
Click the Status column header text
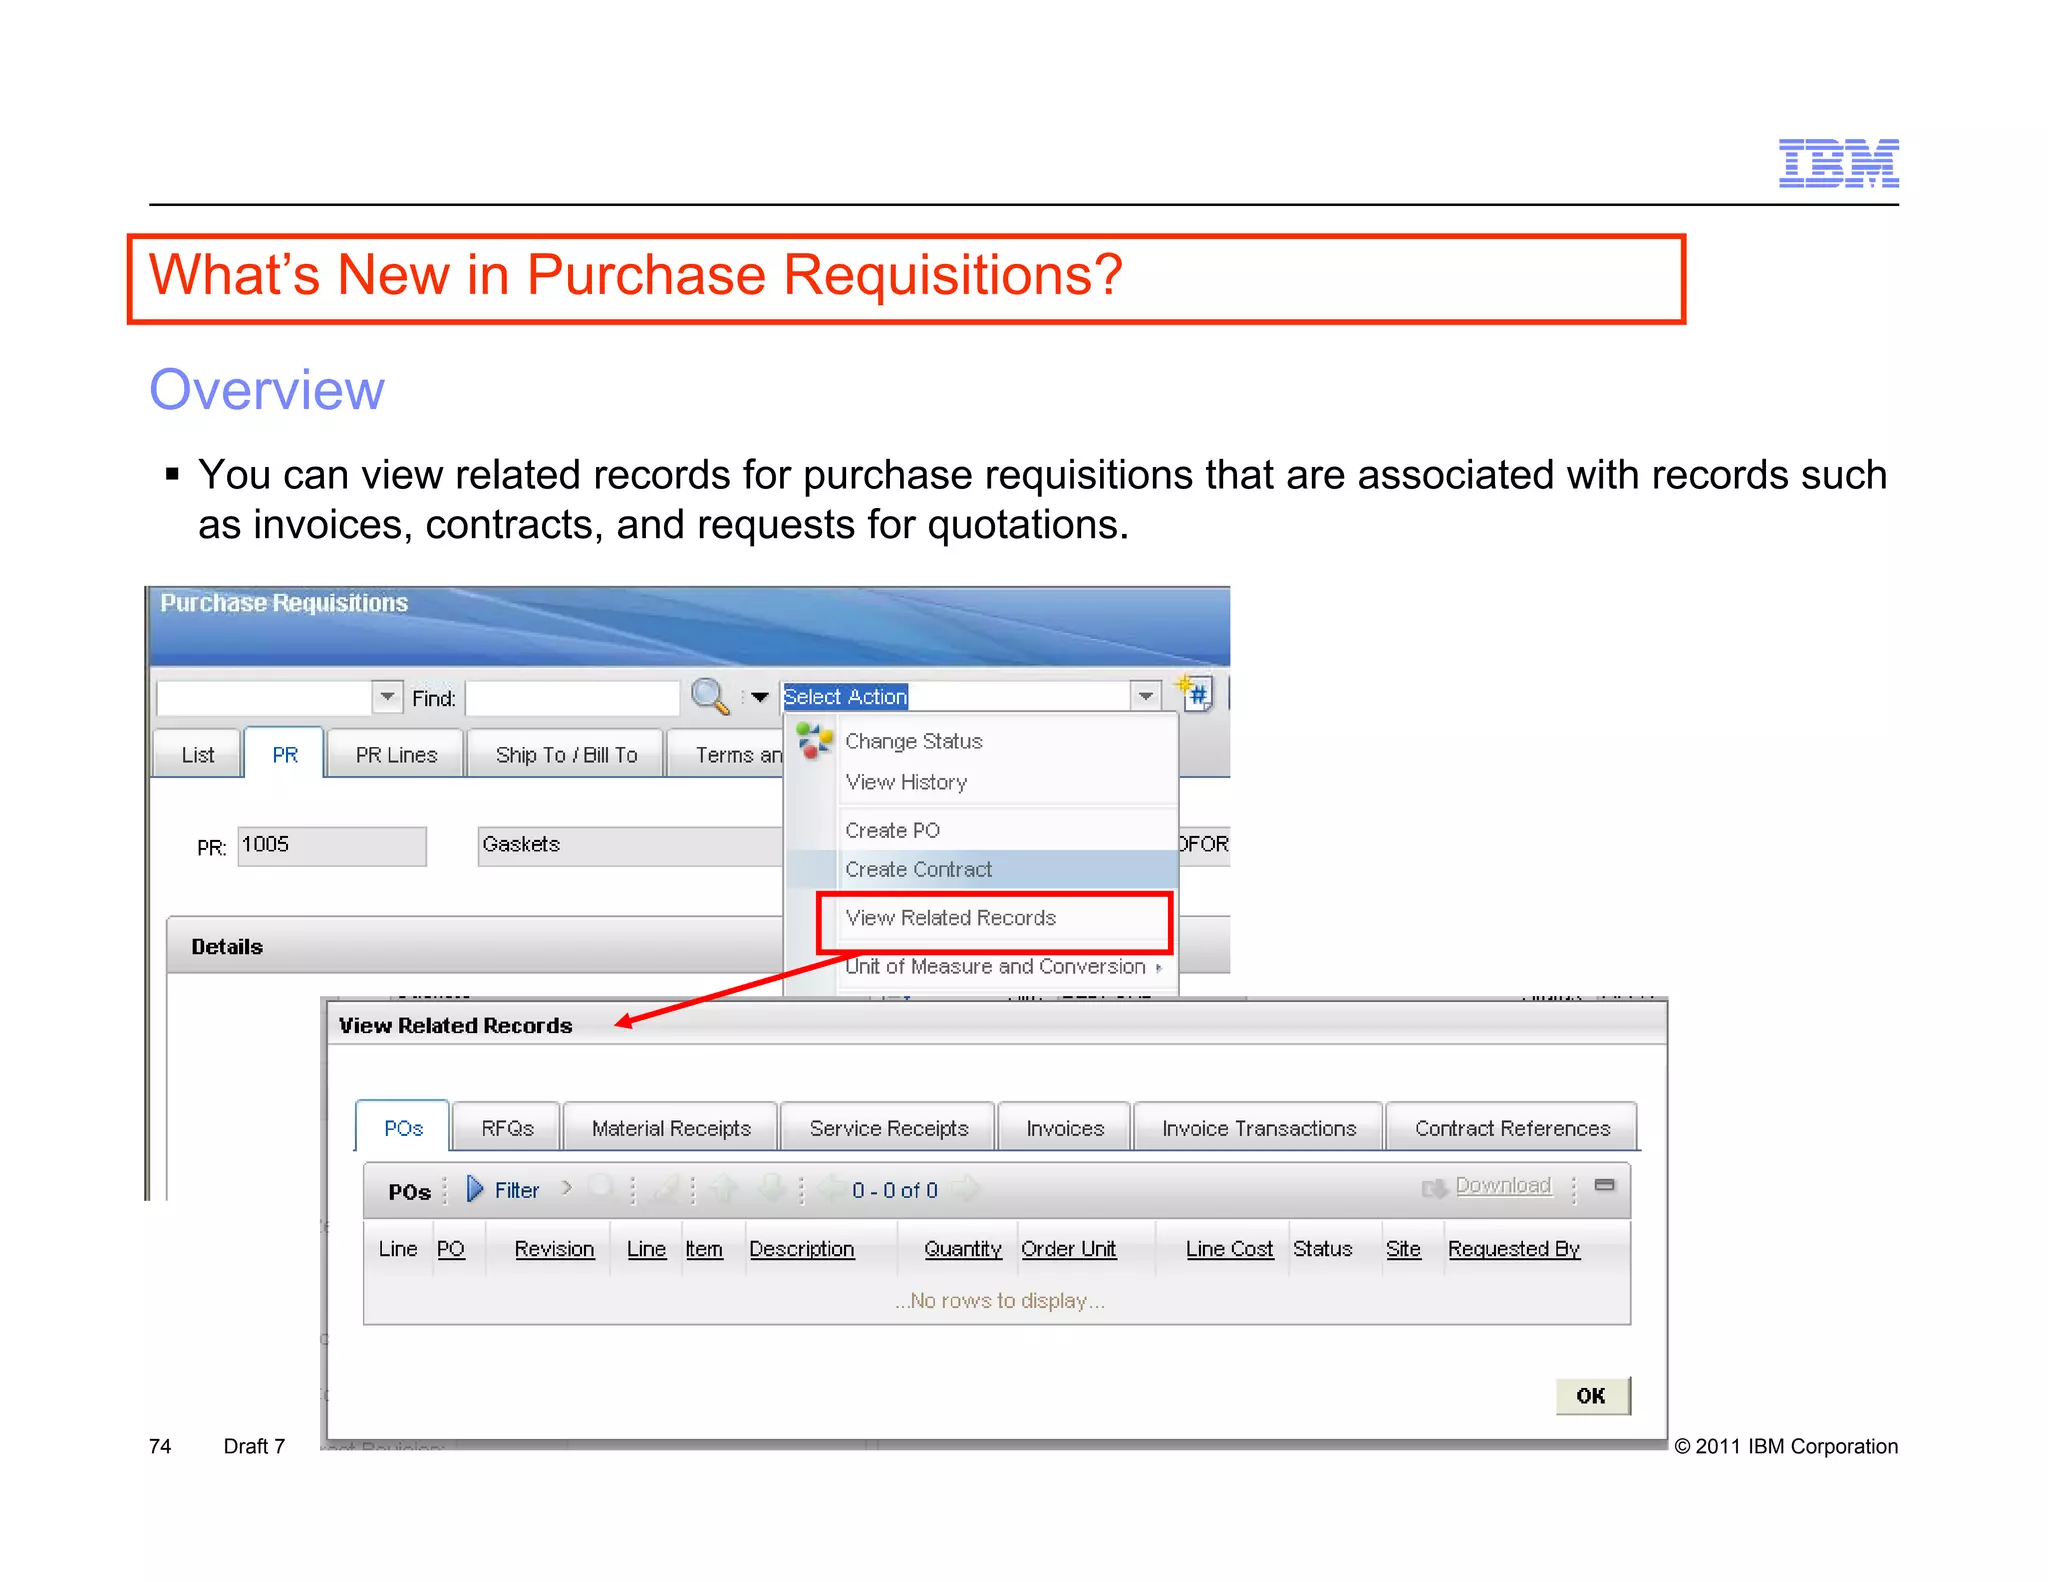pos(1322,1249)
